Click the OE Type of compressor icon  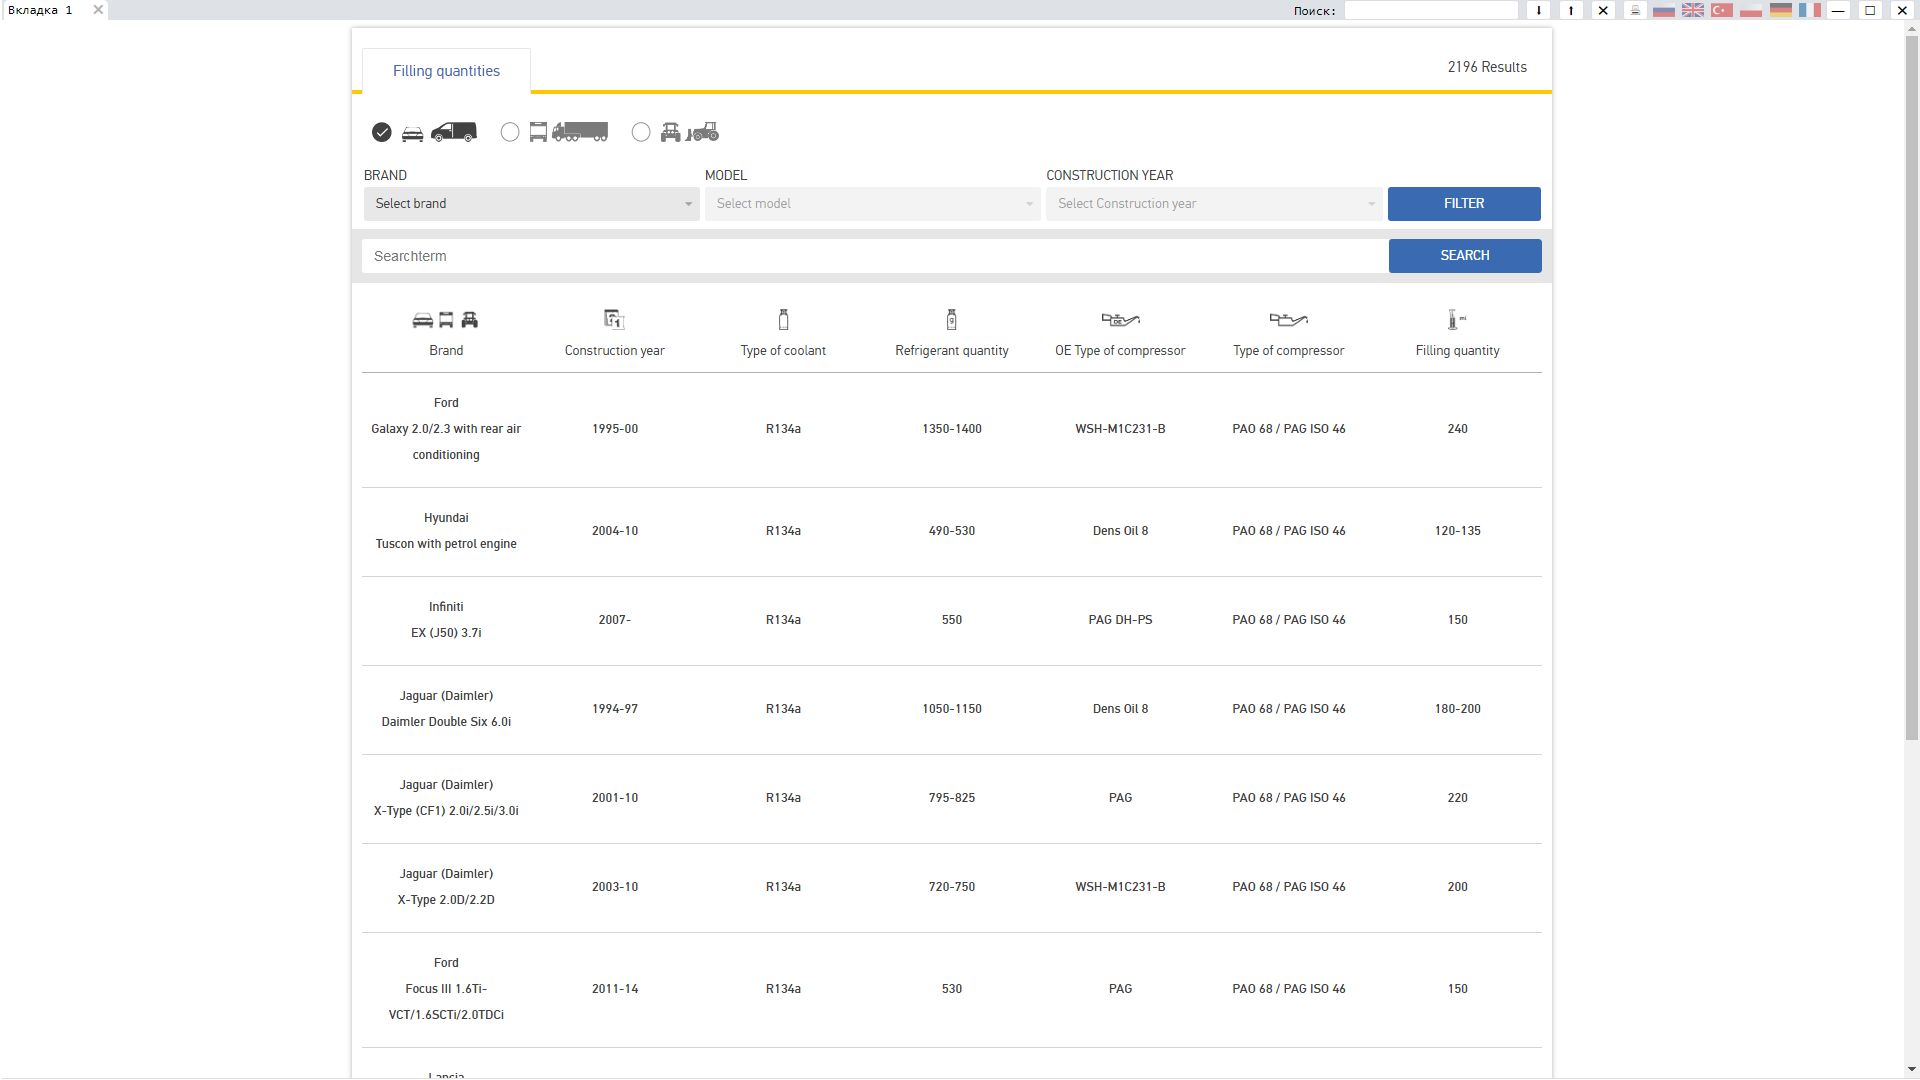point(1120,320)
